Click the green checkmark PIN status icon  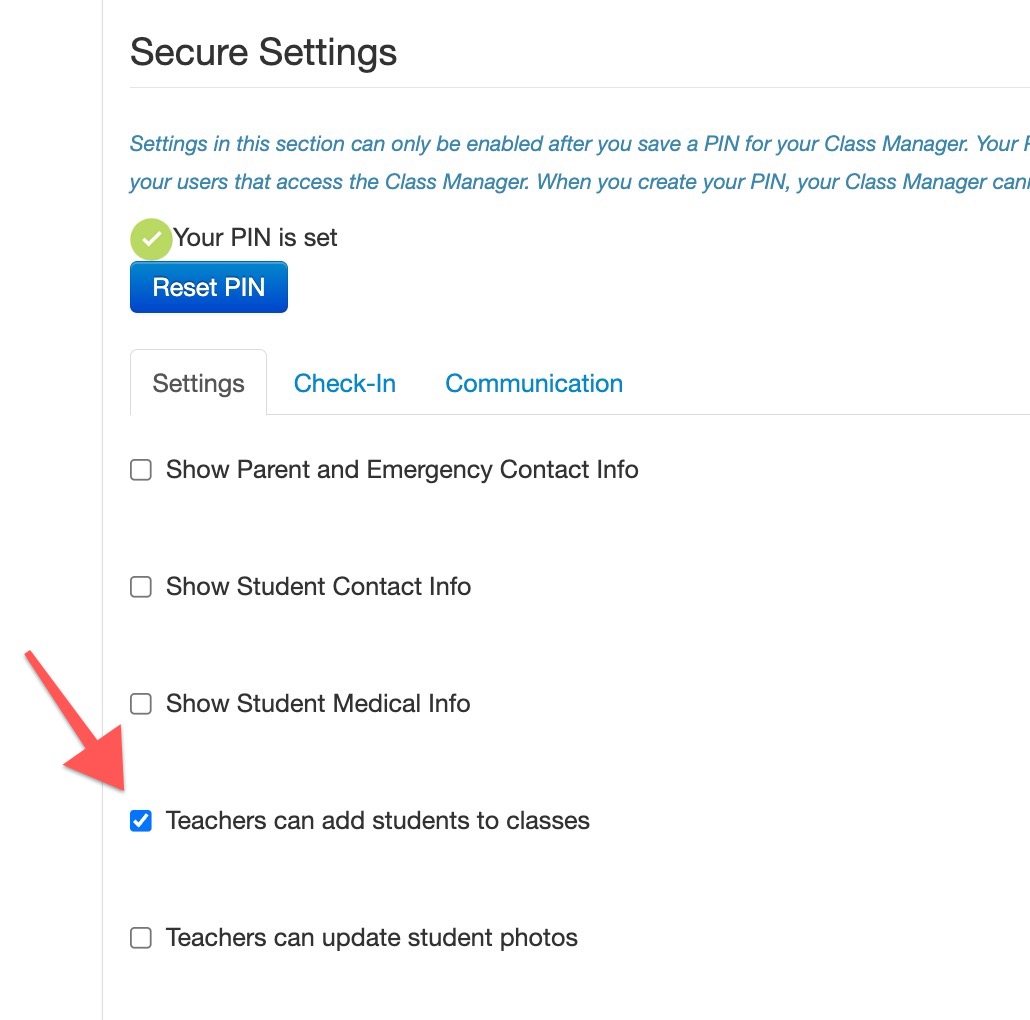tap(151, 238)
